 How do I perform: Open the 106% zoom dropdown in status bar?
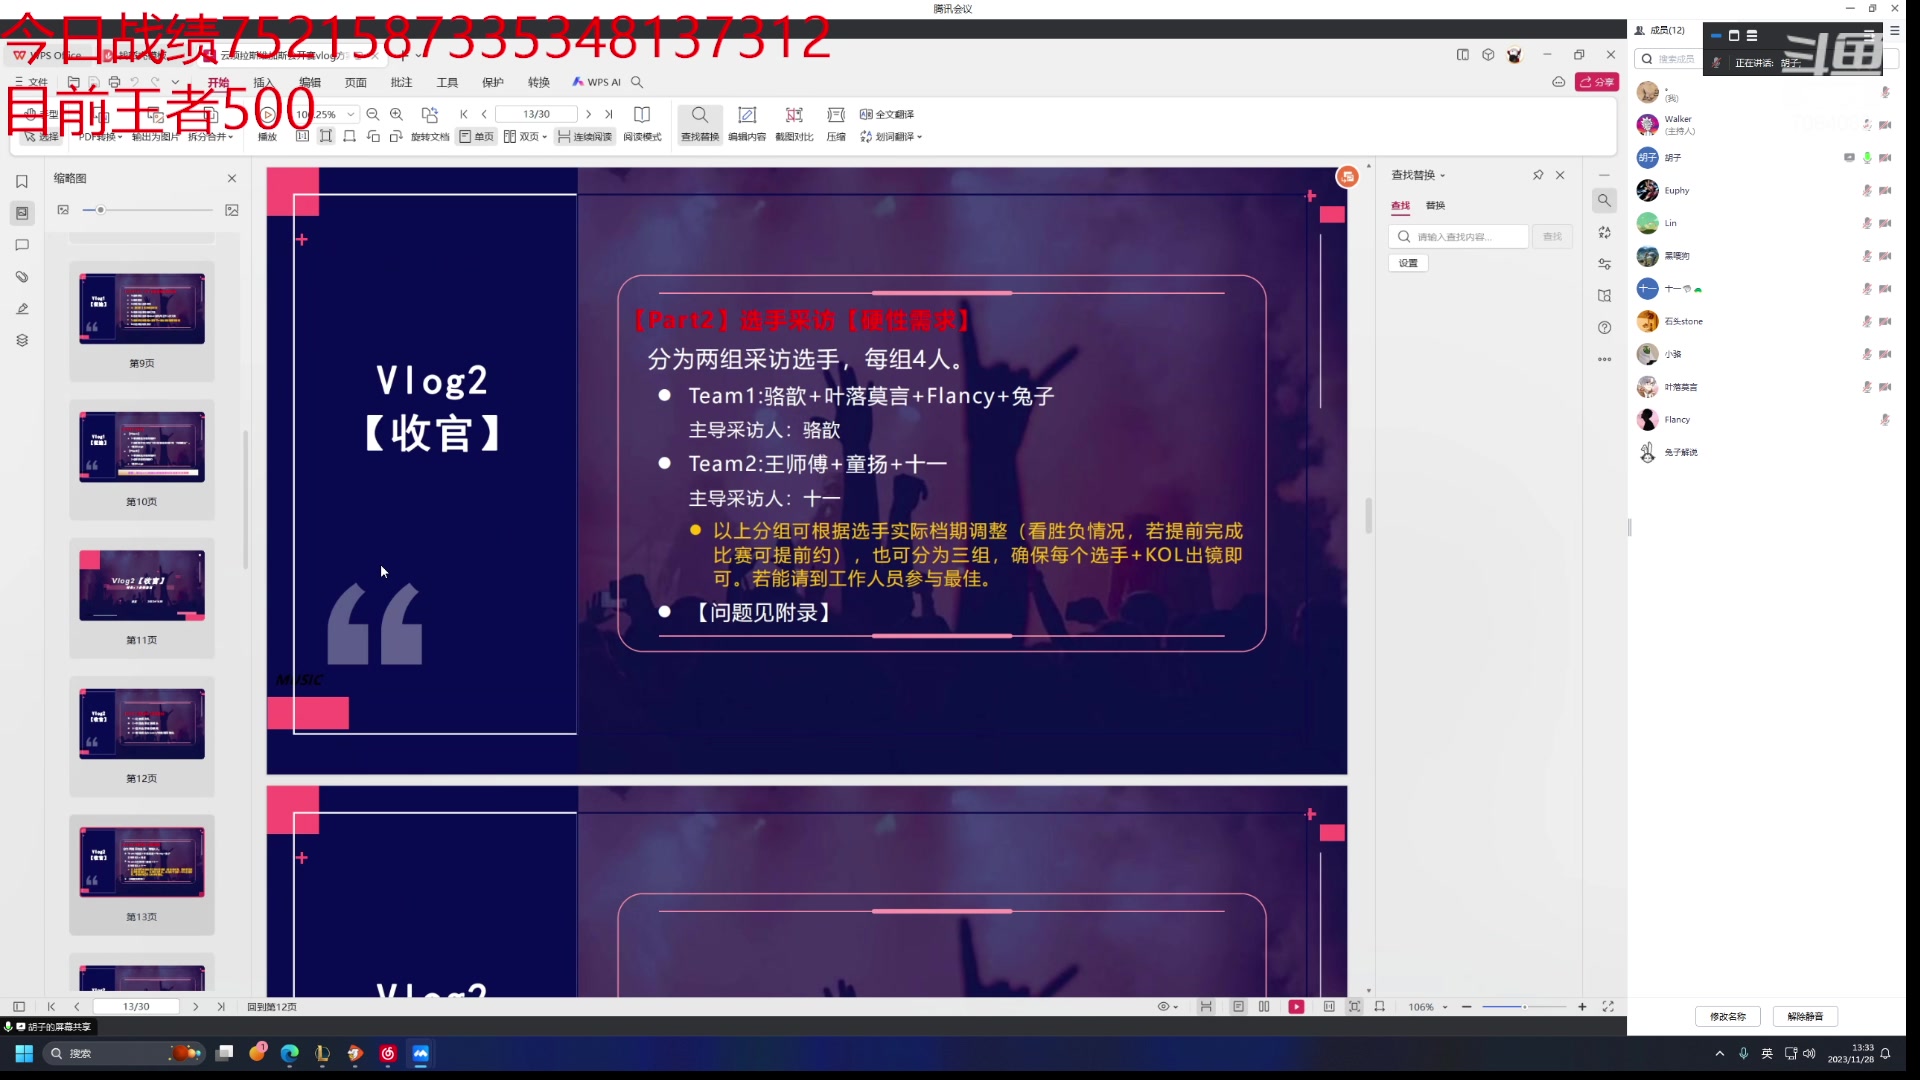click(1445, 1007)
